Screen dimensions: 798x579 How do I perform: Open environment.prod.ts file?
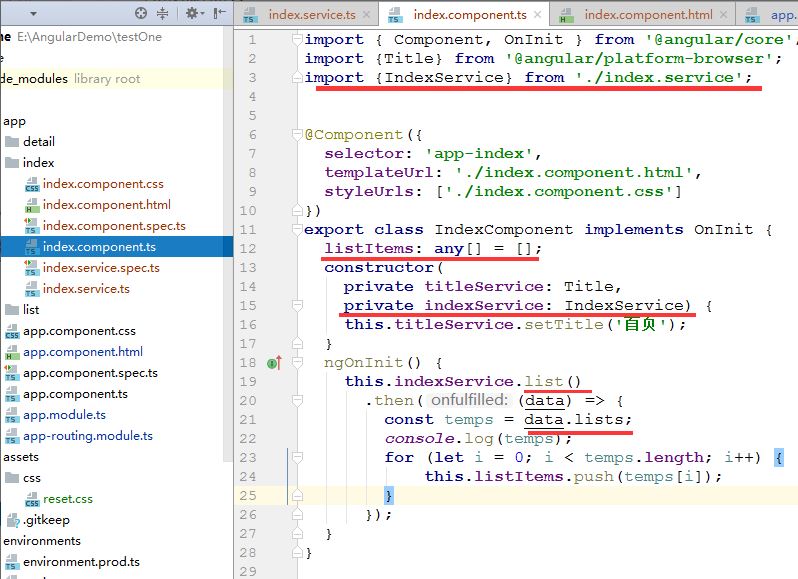click(81, 562)
